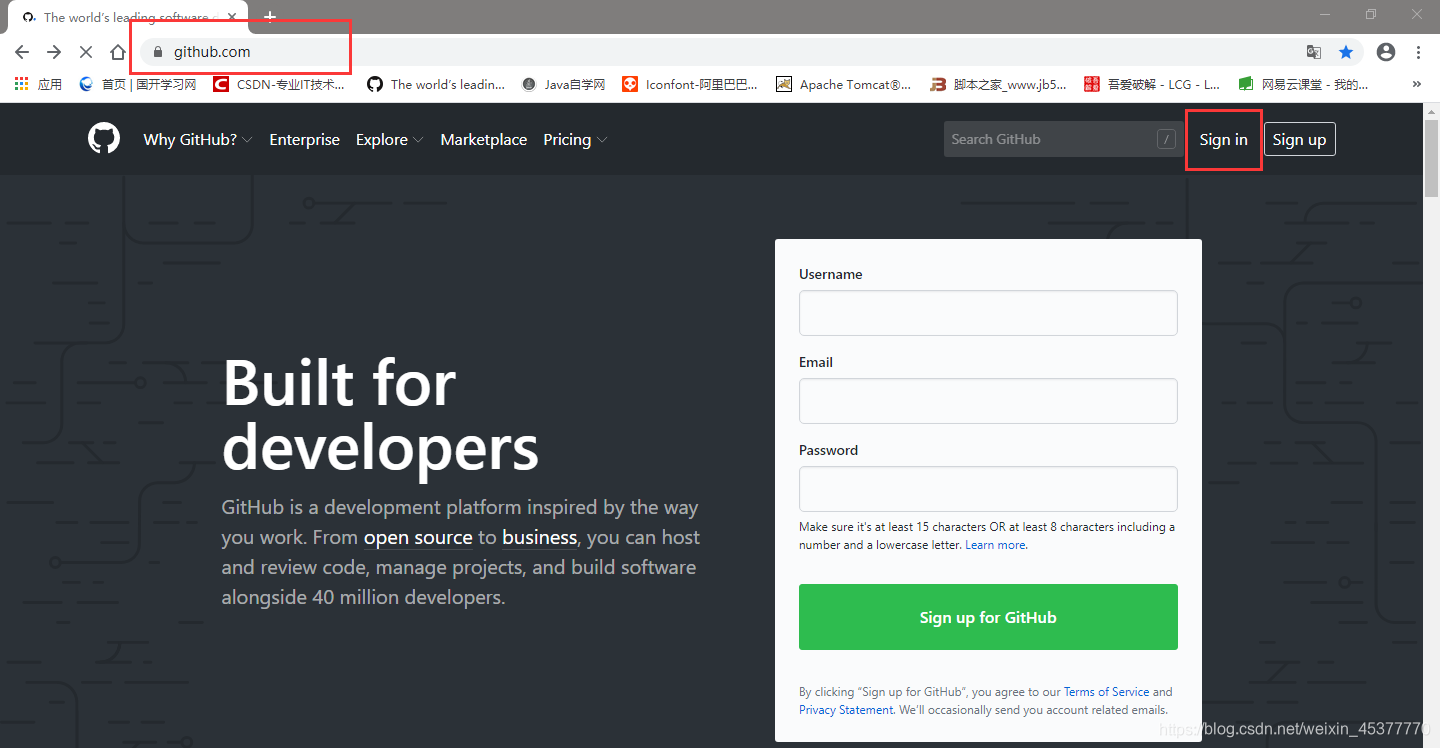Click Sign in
Viewport: 1440px width, 748px height.
coord(1223,140)
